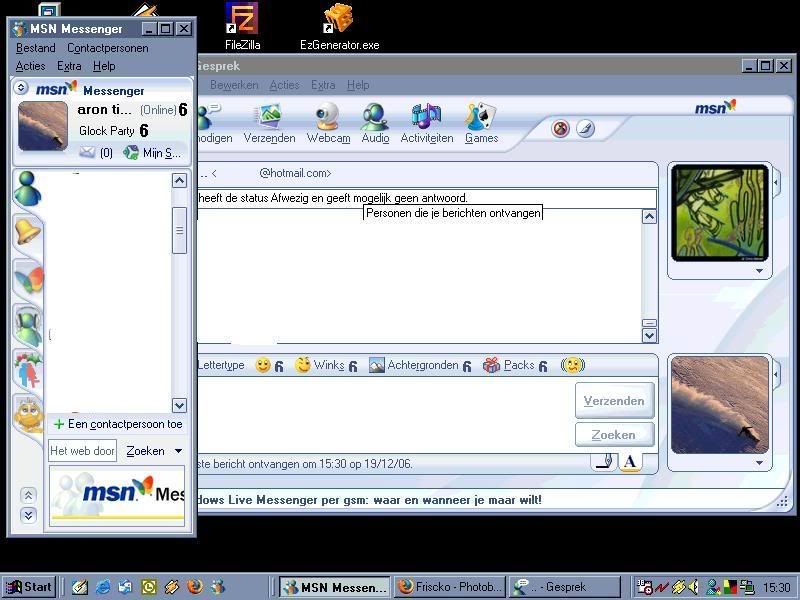The width and height of the screenshot is (800, 600).
Task: Open Lettertype font settings
Action: tap(221, 365)
